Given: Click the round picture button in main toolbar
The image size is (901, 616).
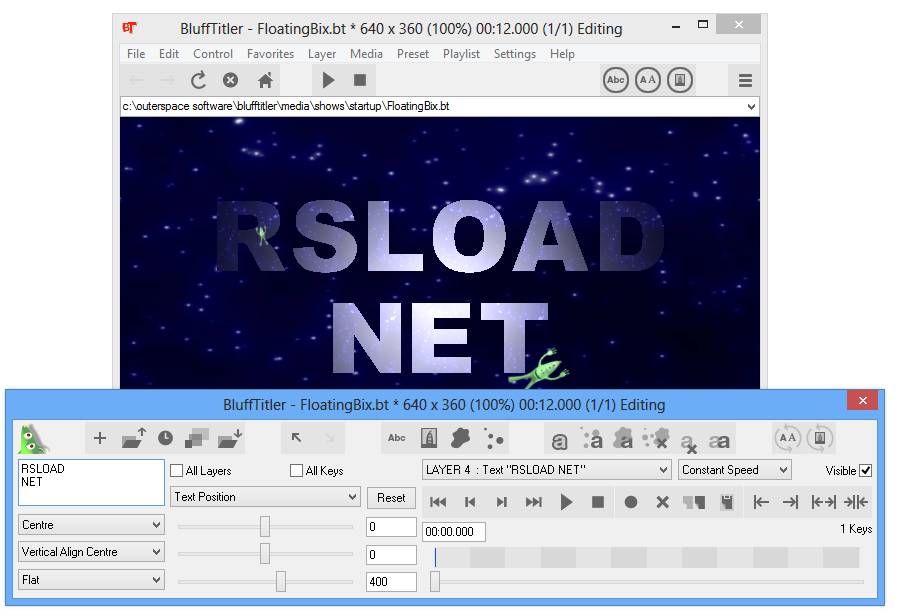Looking at the screenshot, I should click(680, 80).
